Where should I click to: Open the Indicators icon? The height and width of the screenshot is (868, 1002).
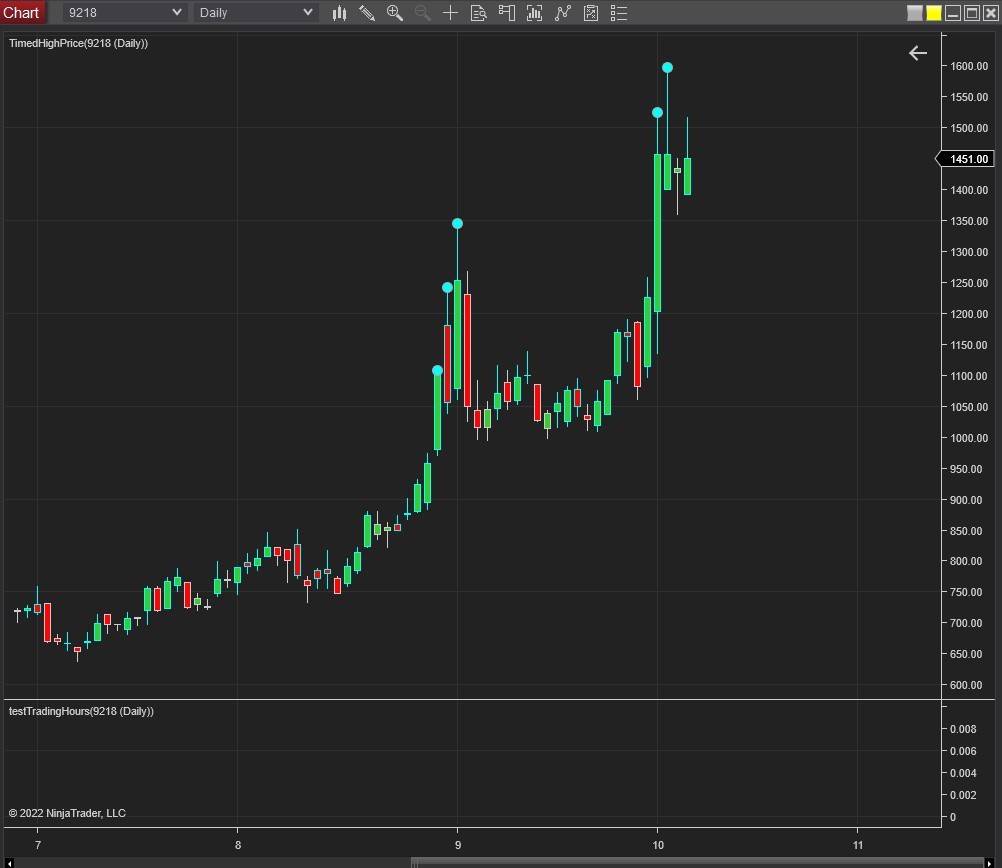click(534, 13)
